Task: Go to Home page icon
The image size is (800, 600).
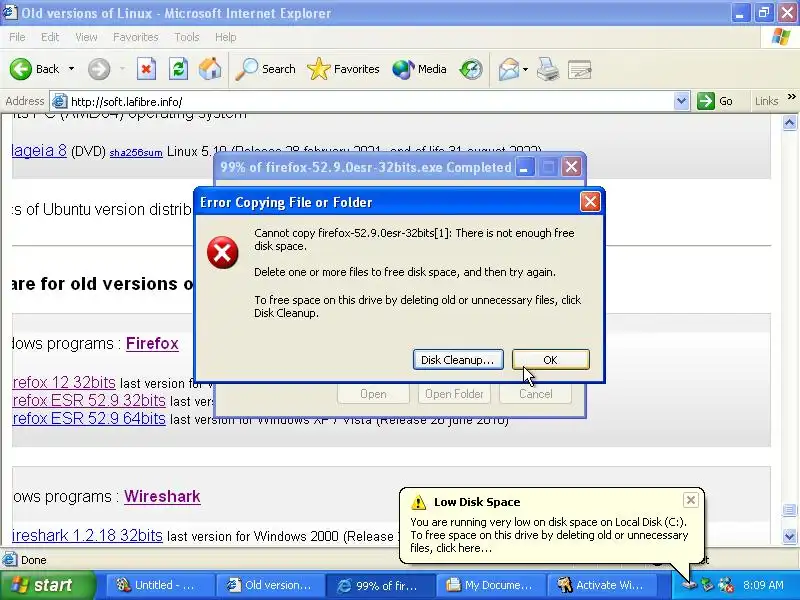Action: 210,69
